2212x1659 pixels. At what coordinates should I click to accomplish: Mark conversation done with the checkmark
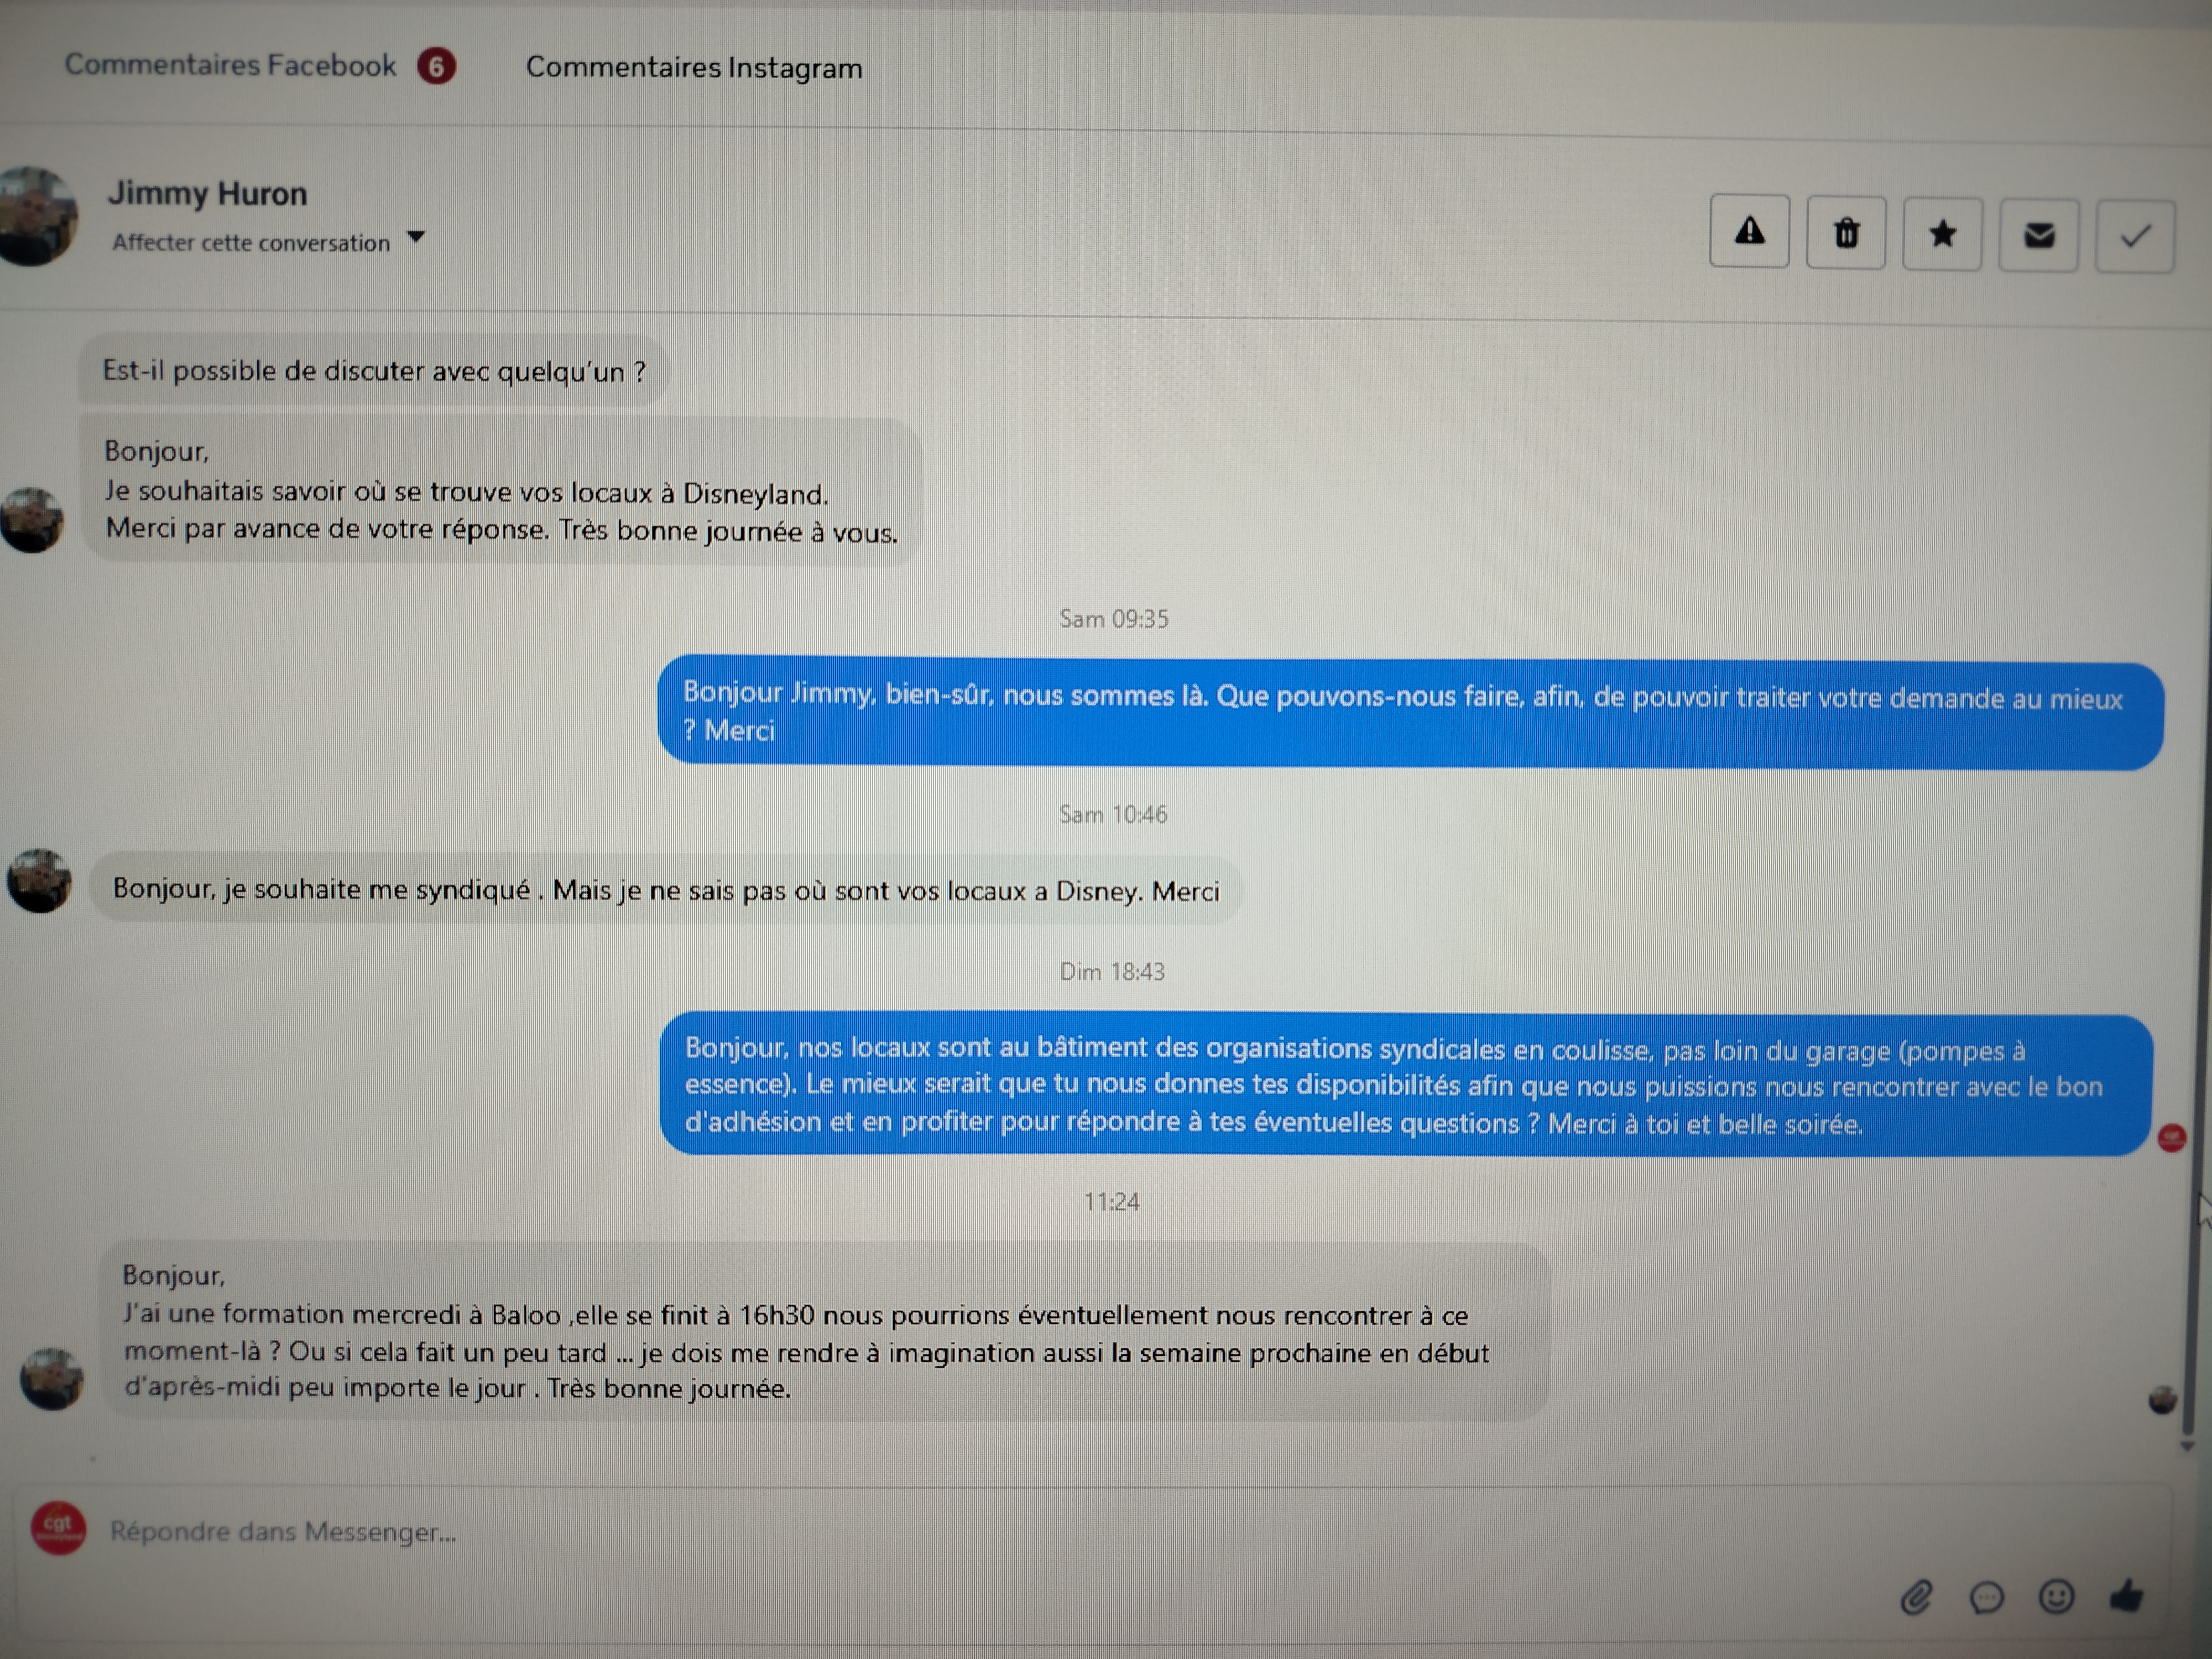tap(2135, 236)
